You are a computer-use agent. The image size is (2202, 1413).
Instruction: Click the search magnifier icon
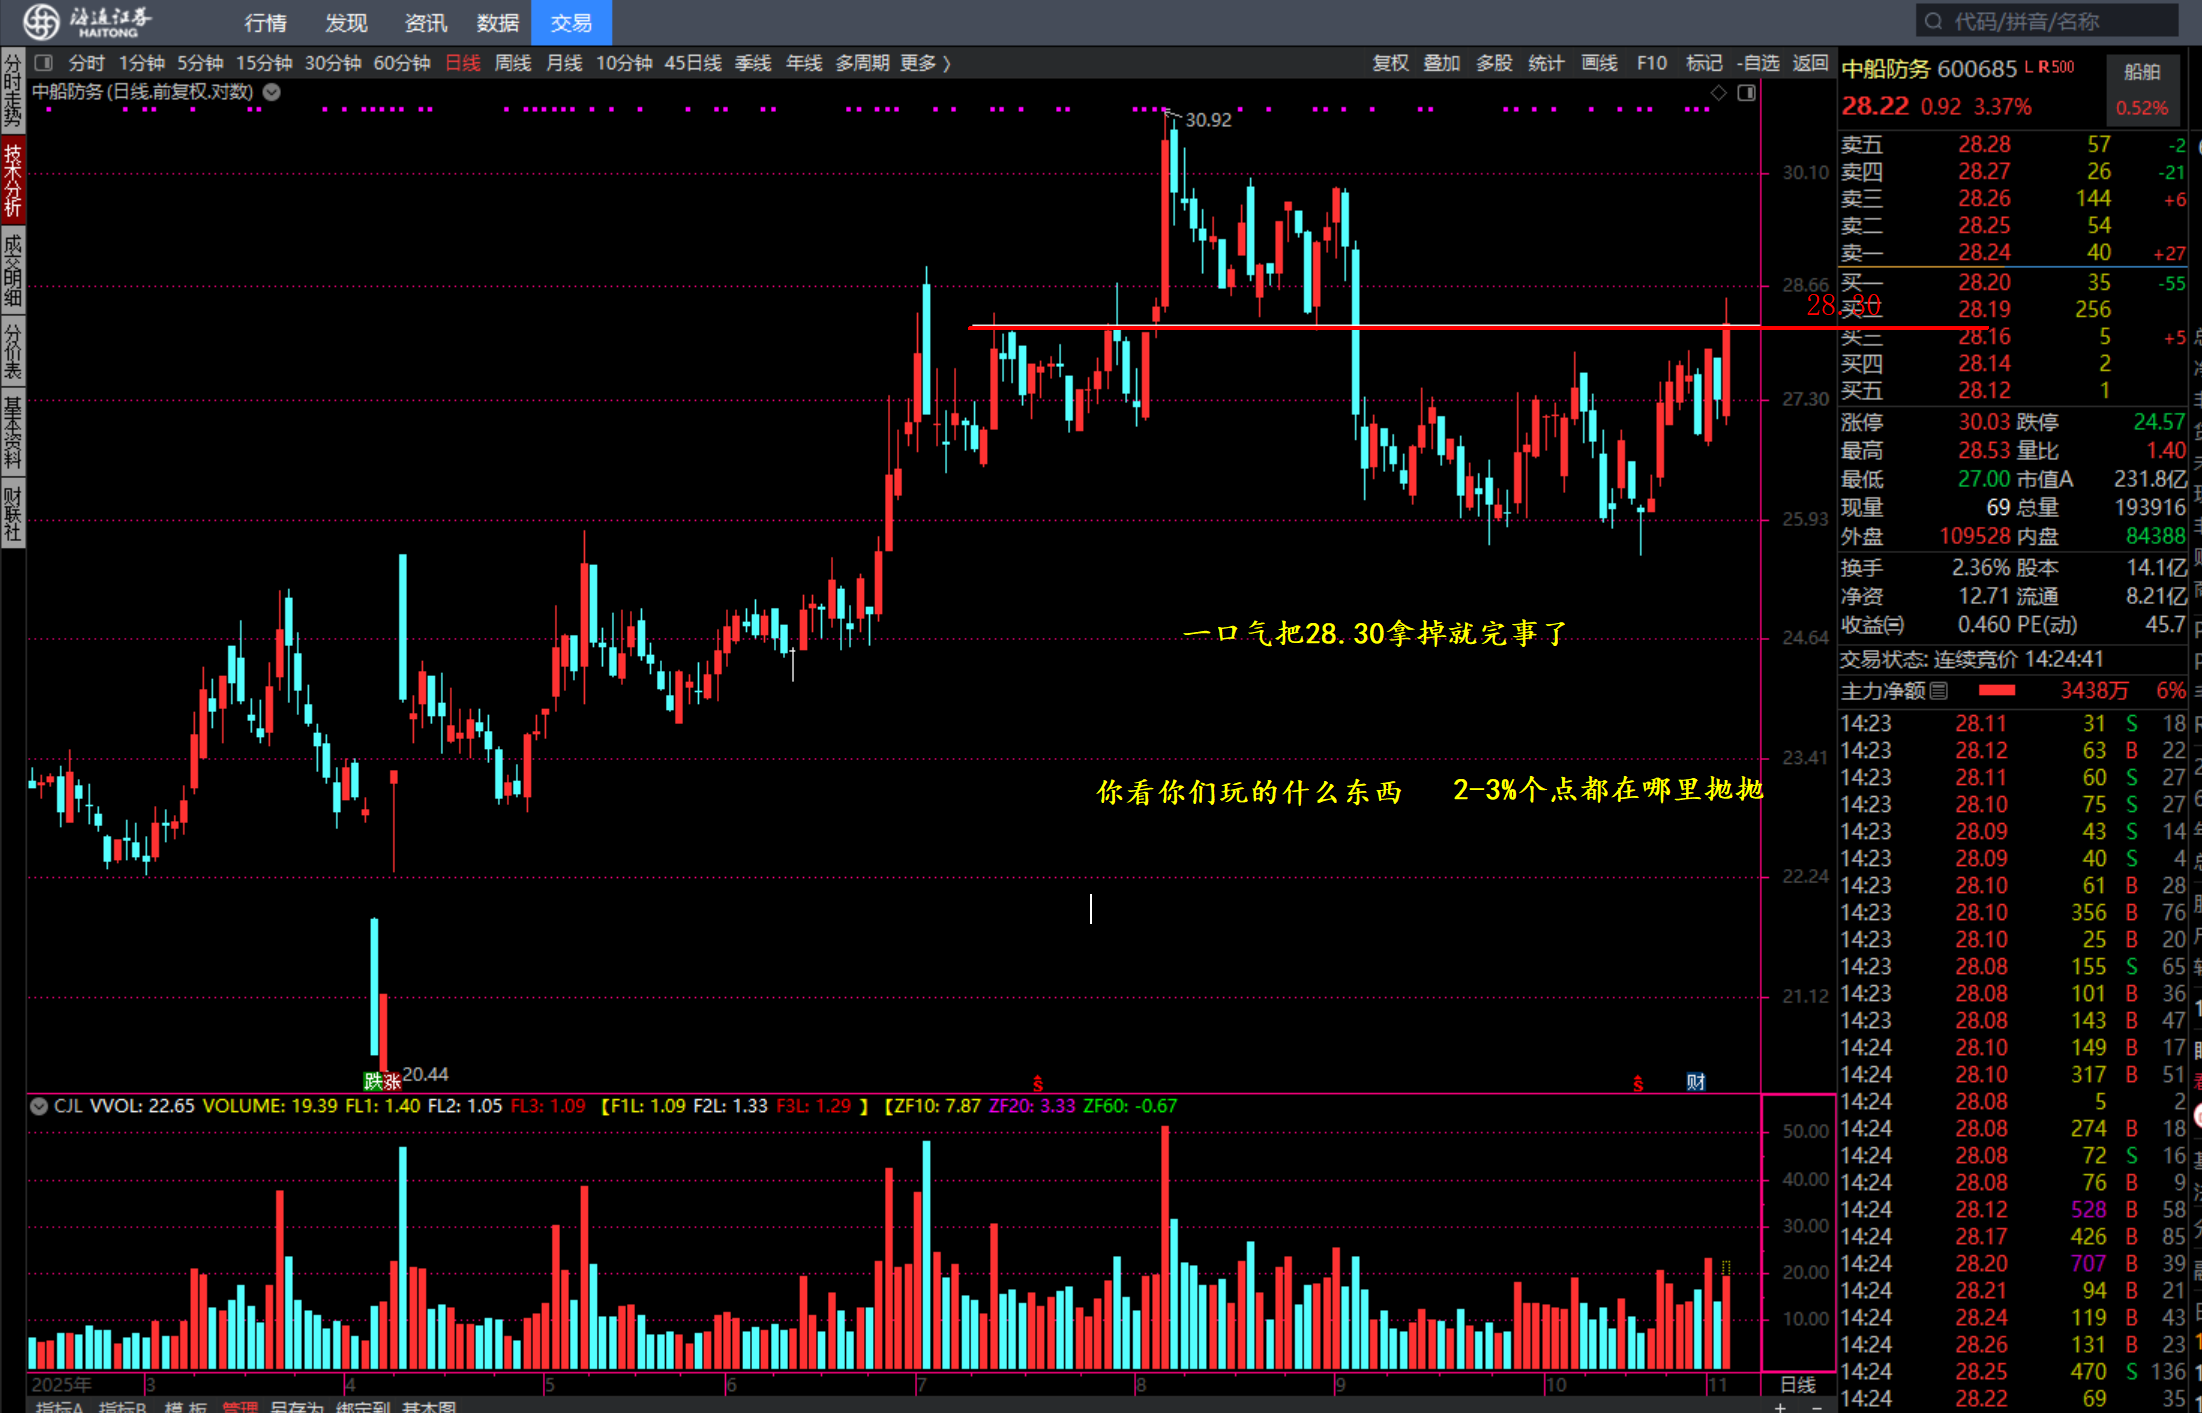(x=1933, y=21)
